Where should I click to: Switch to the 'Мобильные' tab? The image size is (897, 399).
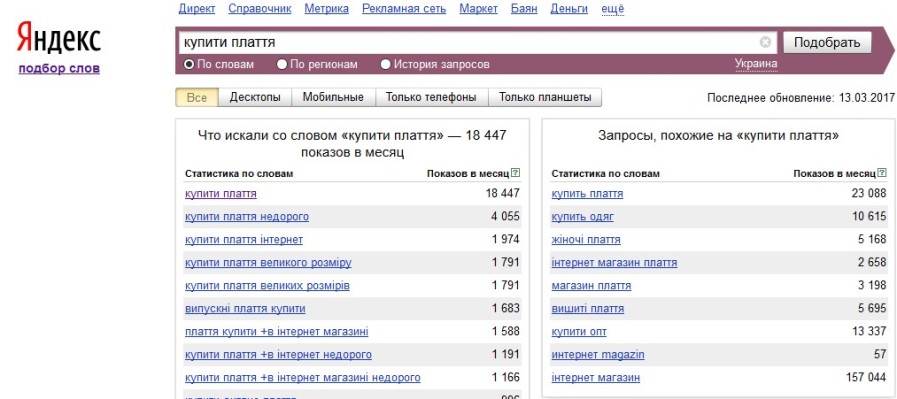tap(333, 97)
